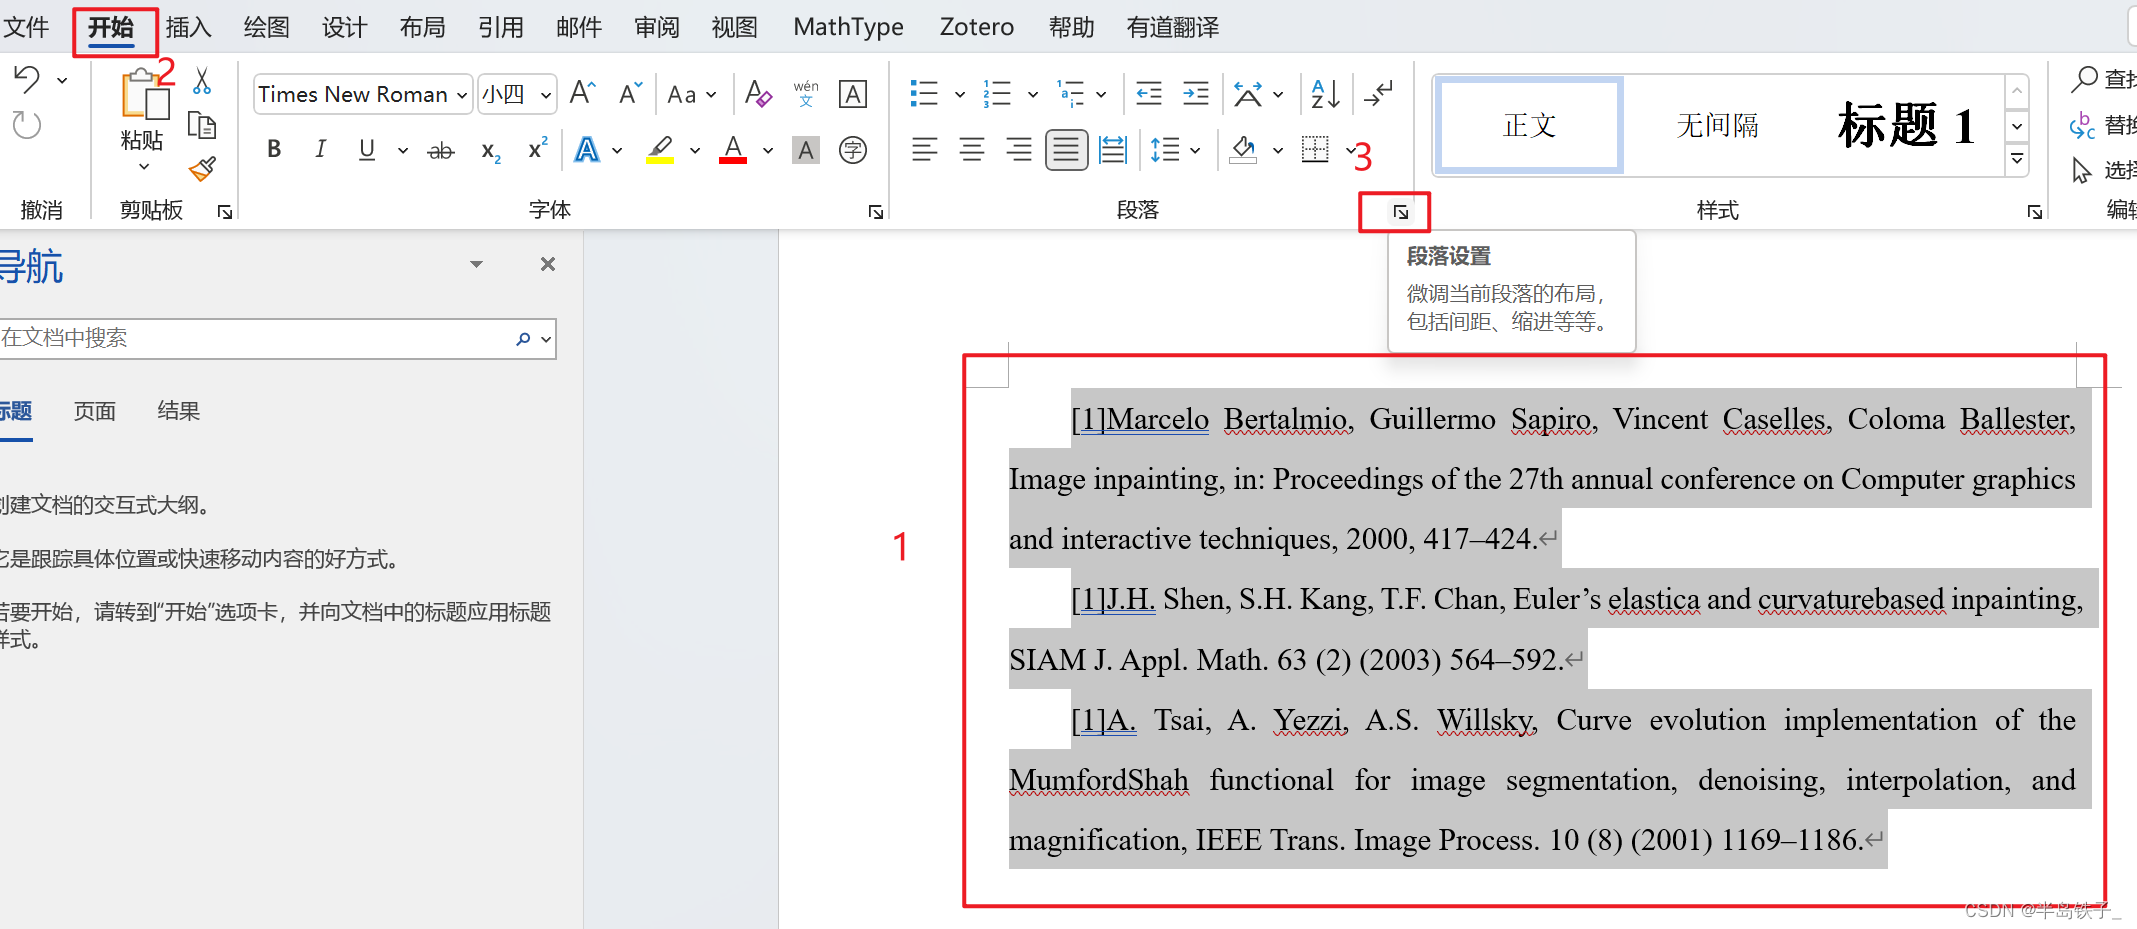Click the Align Right icon
2137x929 pixels.
click(1019, 150)
